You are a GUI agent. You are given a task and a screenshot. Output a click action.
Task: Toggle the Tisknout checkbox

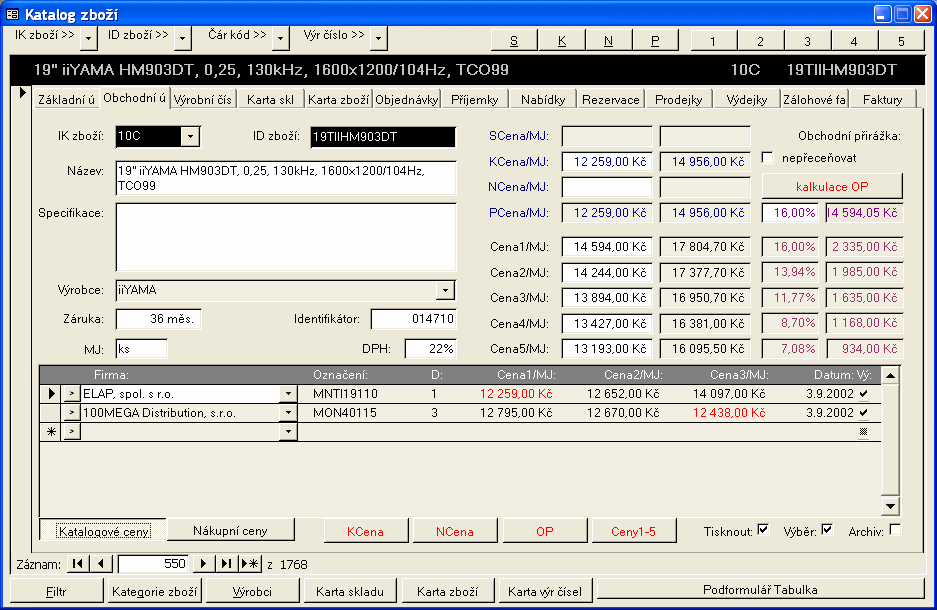(x=763, y=530)
